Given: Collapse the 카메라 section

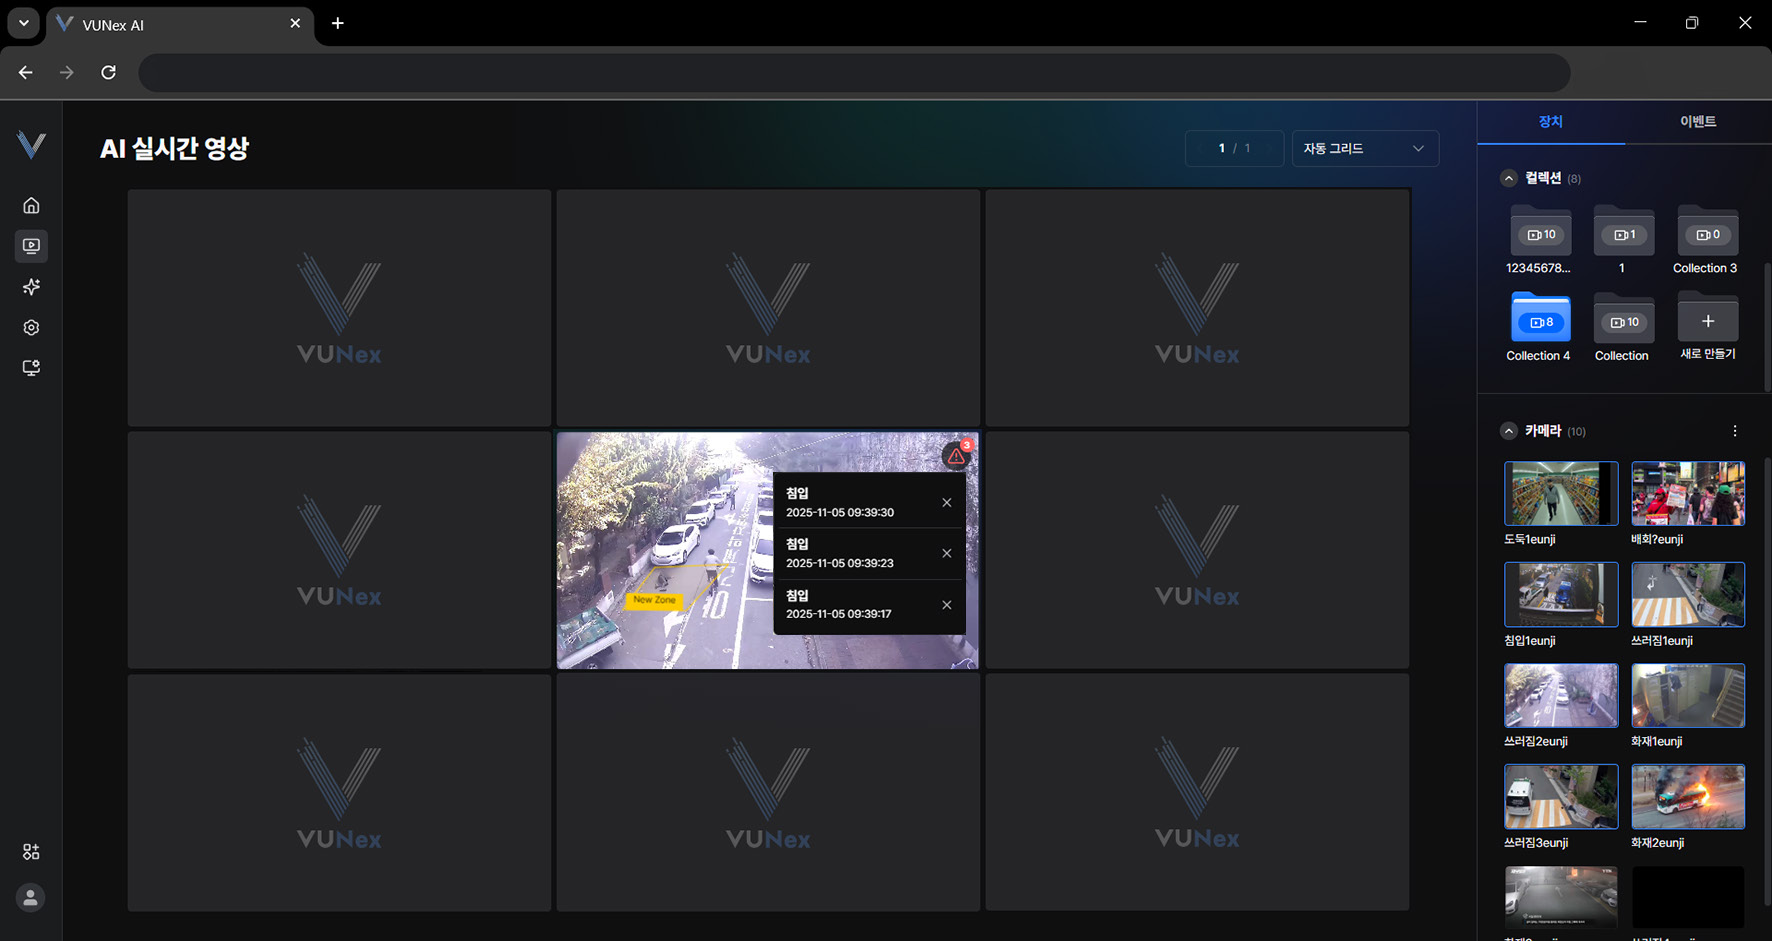Looking at the screenshot, I should point(1509,431).
